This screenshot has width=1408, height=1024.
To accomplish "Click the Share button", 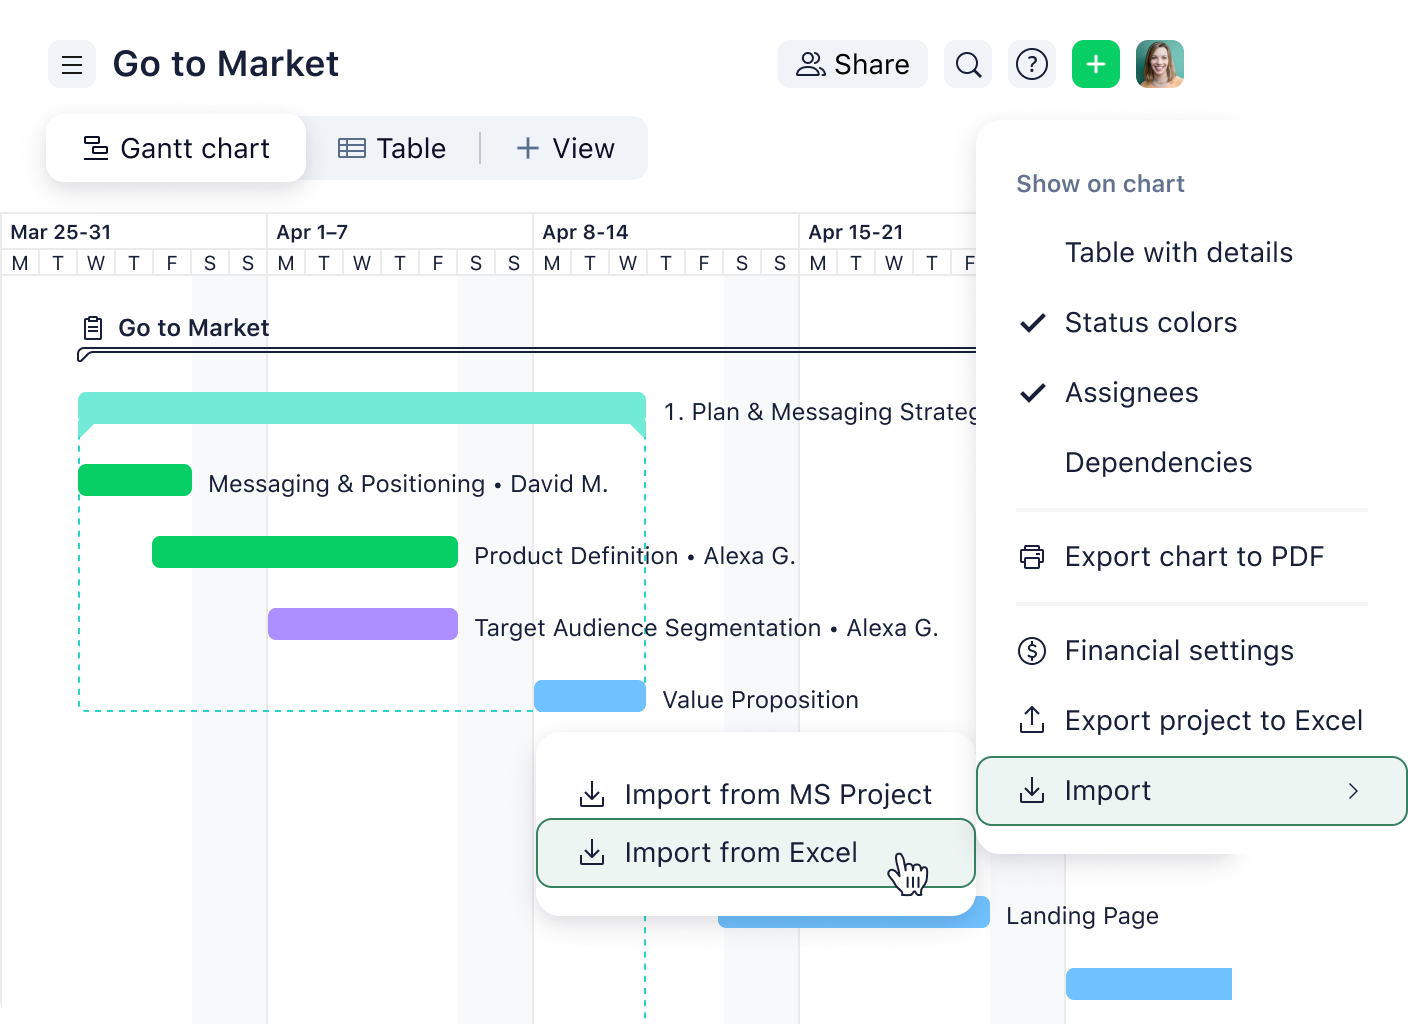I will 852,64.
